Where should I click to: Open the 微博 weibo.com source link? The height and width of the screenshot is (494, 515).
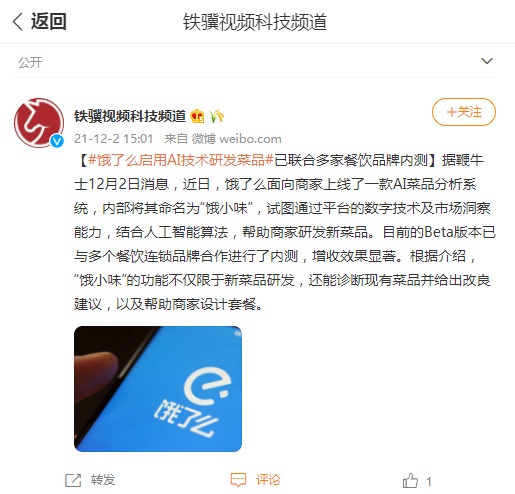click(236, 139)
